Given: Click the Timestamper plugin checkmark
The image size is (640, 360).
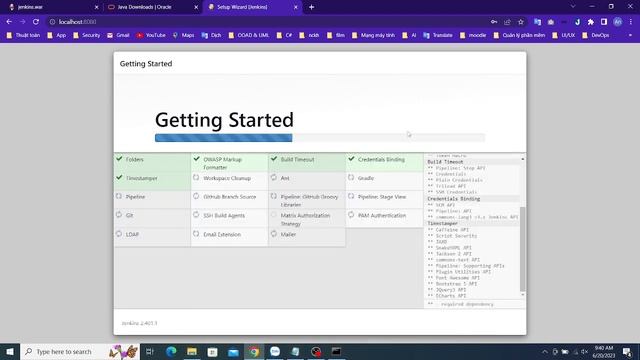Looking at the screenshot, I should [119, 178].
